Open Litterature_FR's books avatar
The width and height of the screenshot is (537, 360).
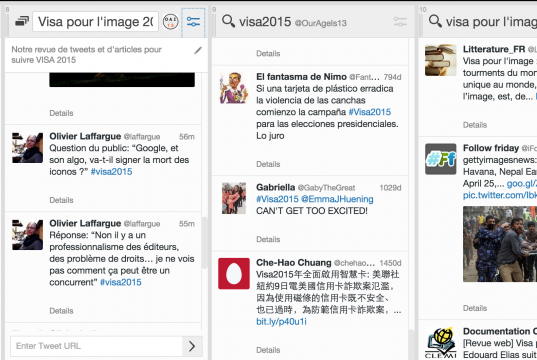pyautogui.click(x=441, y=60)
